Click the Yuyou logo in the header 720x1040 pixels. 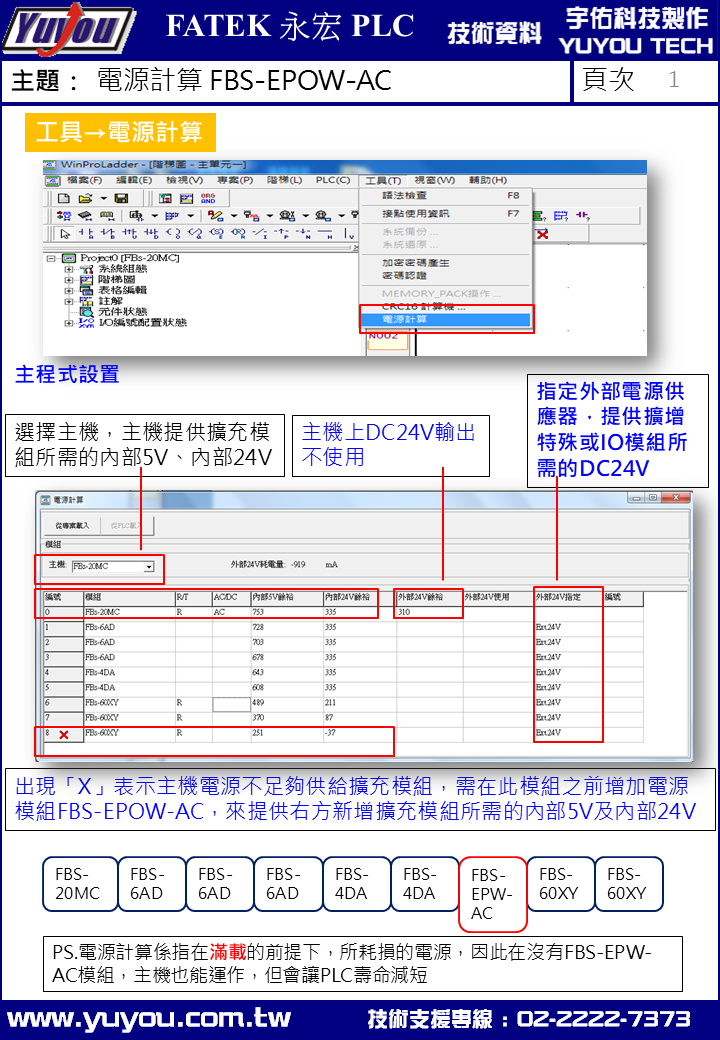(x=68, y=30)
